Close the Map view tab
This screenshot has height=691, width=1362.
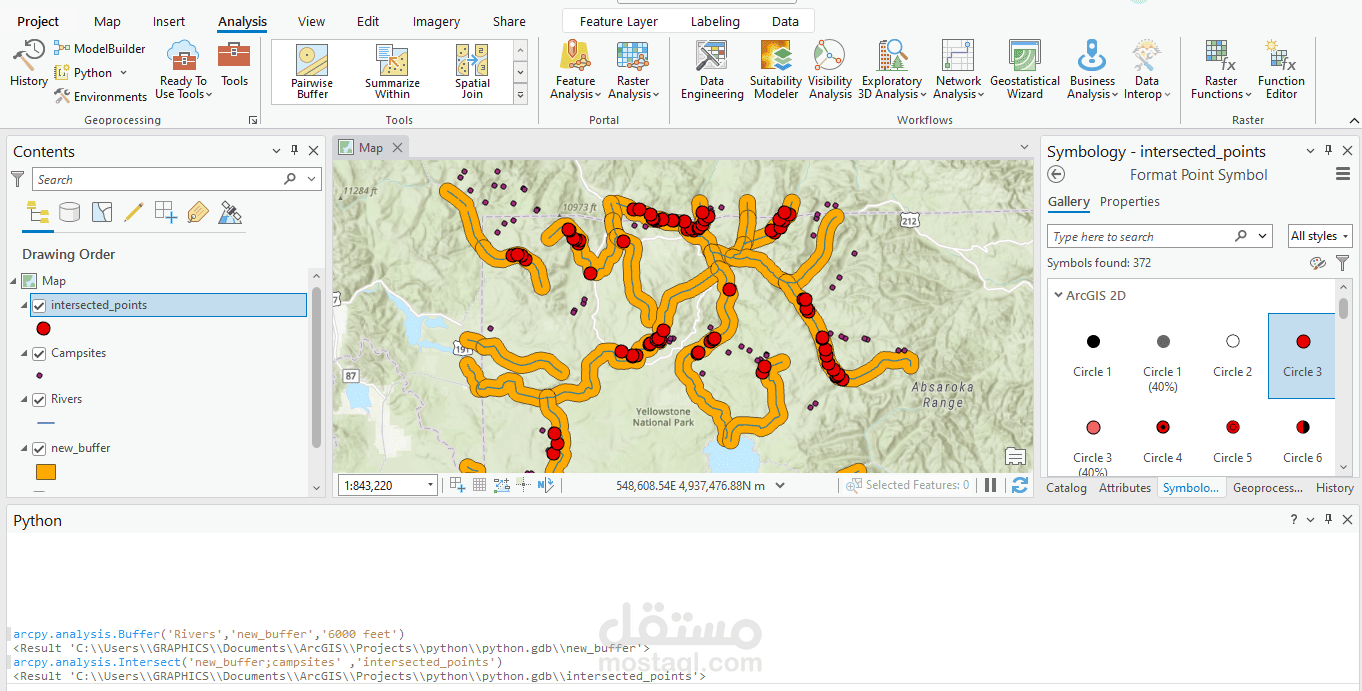(397, 147)
